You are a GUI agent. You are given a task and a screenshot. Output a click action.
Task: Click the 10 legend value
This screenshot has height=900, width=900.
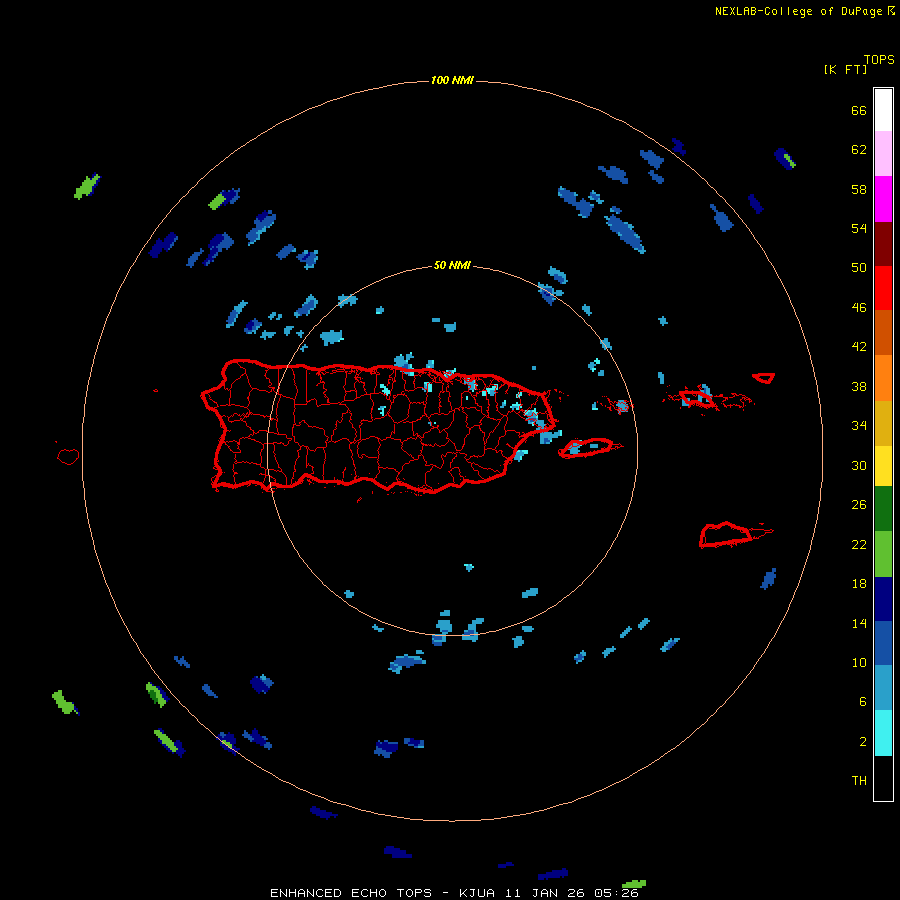(859, 663)
